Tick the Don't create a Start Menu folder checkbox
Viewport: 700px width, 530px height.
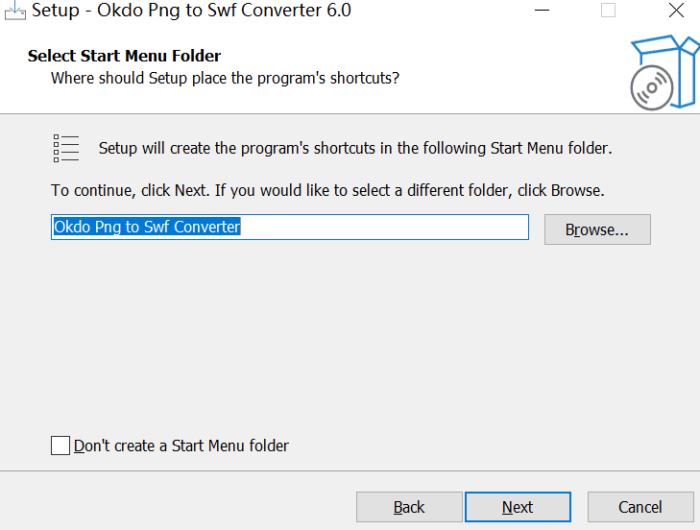61,446
